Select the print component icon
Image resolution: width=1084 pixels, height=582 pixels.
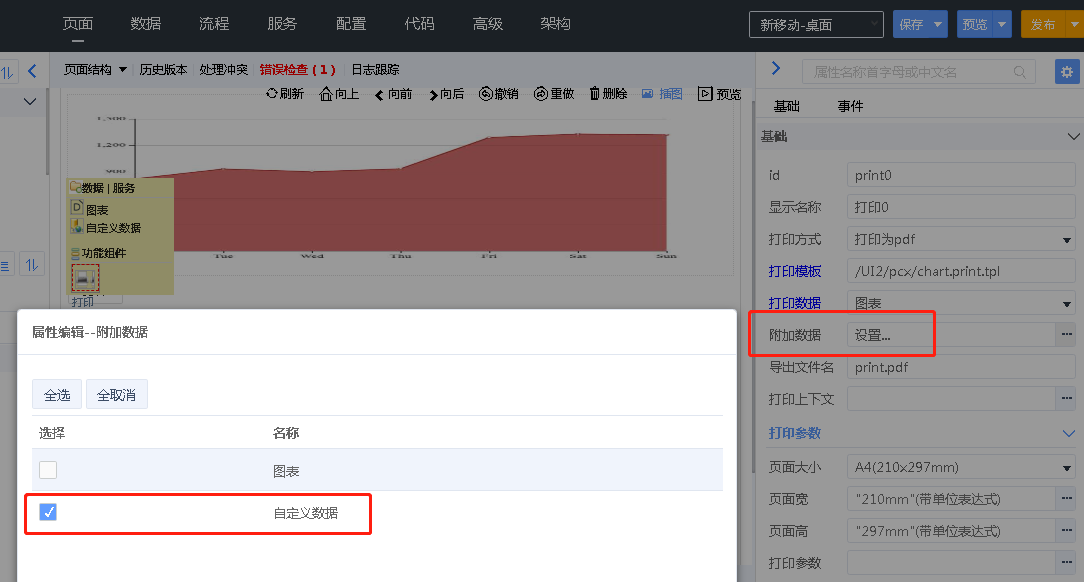[x=85, y=278]
